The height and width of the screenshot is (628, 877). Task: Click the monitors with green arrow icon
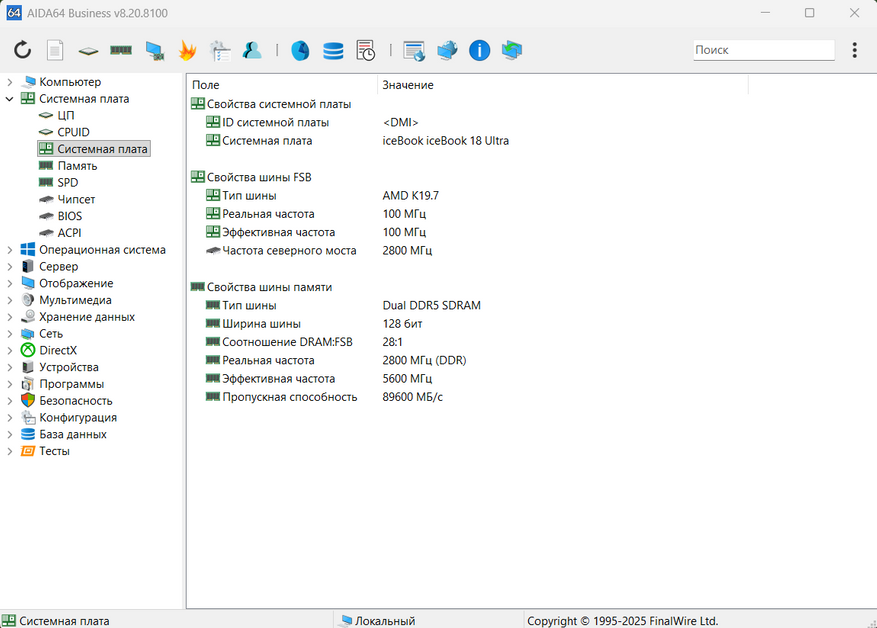coord(512,50)
